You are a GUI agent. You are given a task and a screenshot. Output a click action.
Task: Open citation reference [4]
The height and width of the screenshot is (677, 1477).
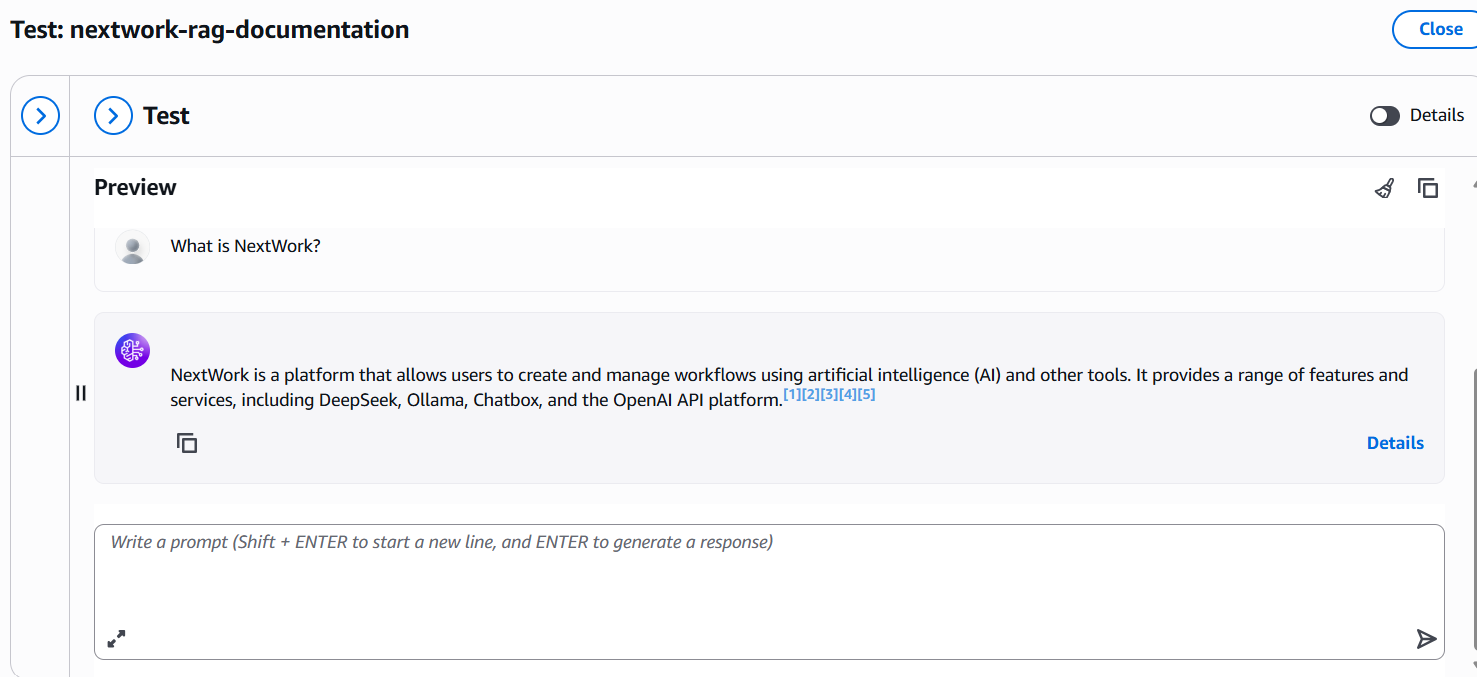[x=848, y=395]
